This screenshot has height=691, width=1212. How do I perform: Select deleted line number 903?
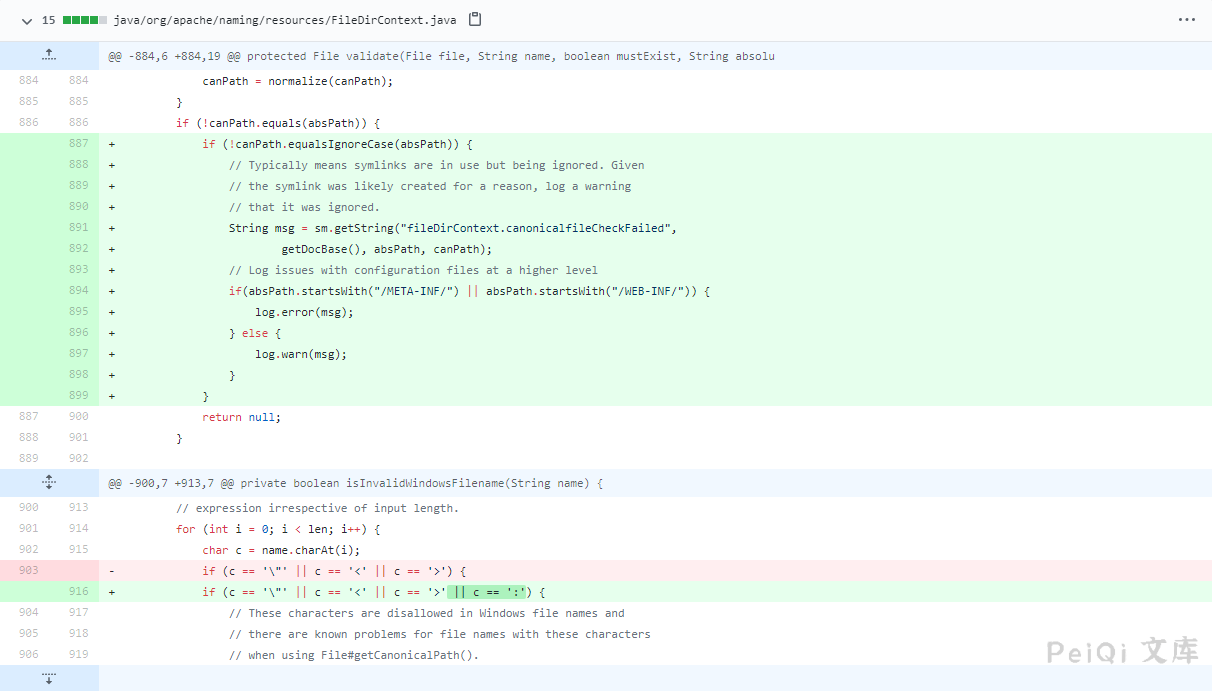coord(28,571)
